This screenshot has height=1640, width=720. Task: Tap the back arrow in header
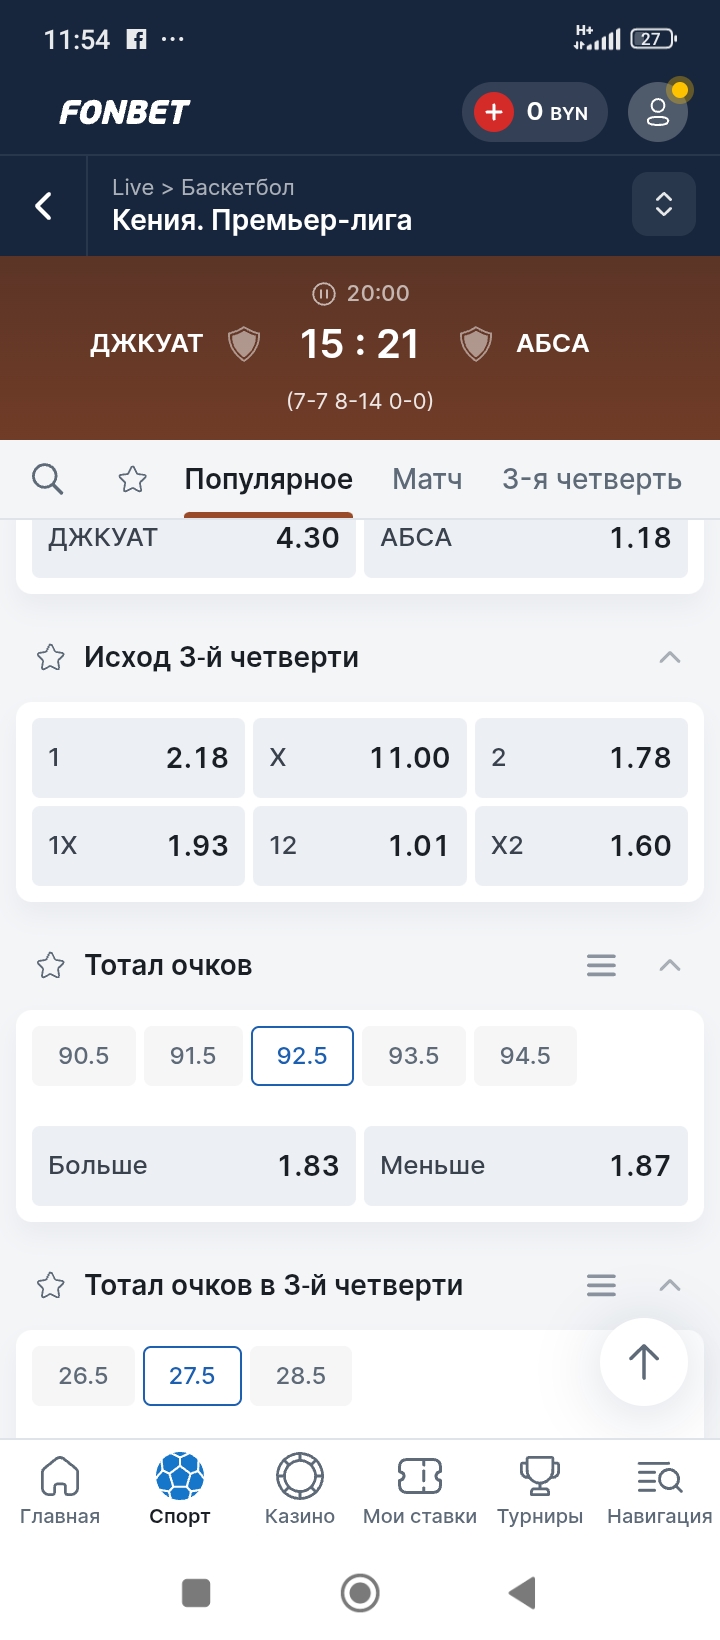pyautogui.click(x=44, y=206)
